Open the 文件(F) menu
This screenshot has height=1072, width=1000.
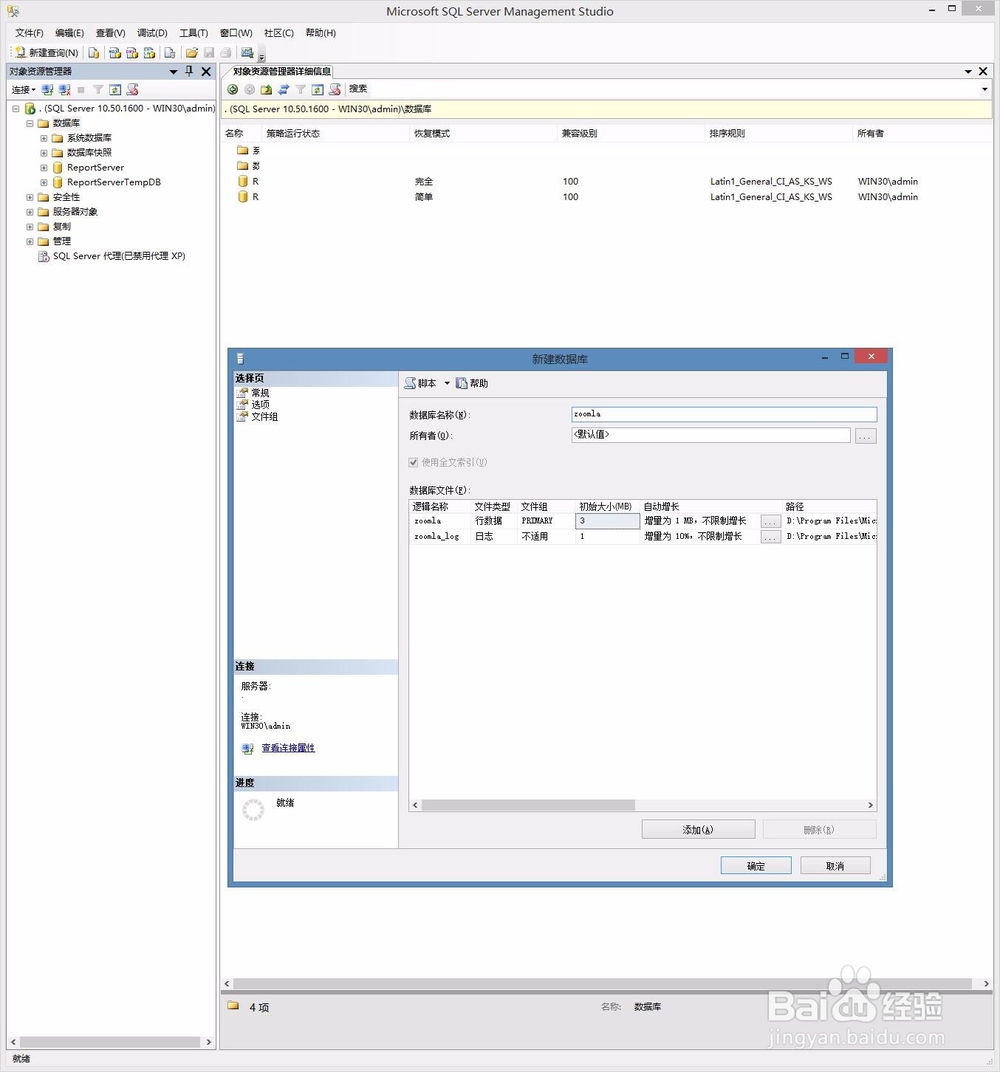pos(29,33)
